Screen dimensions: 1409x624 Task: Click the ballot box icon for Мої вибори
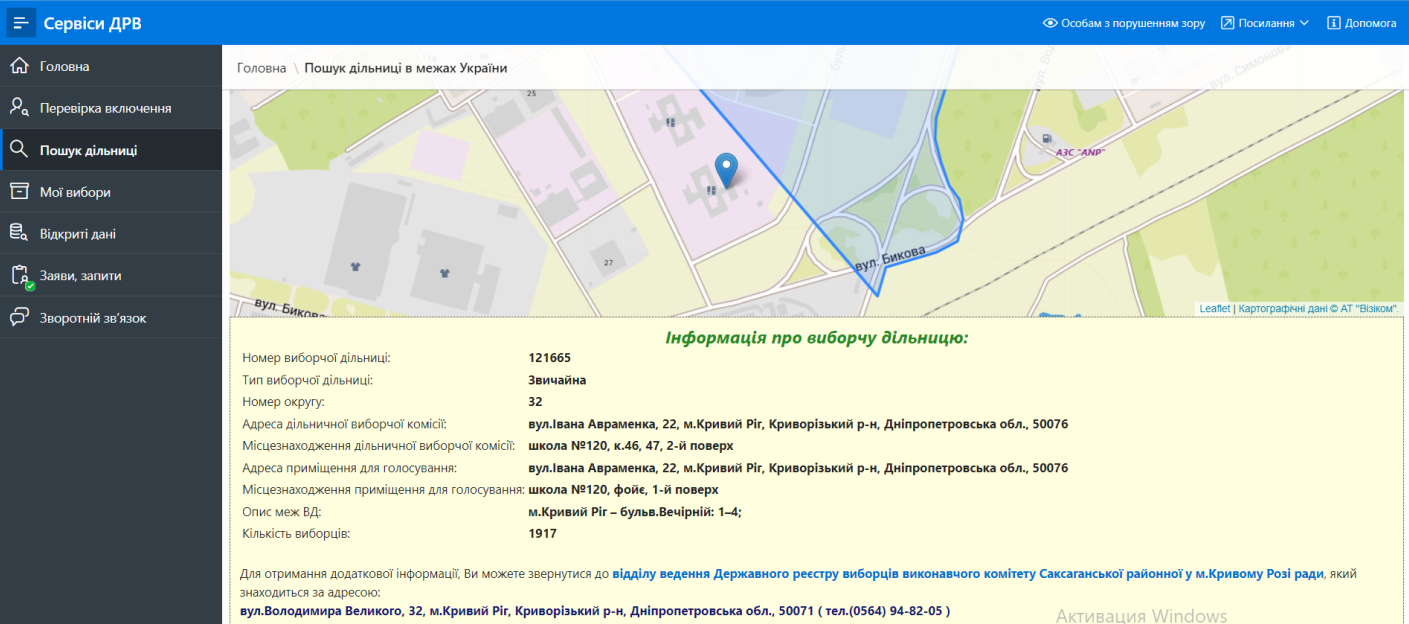pyautogui.click(x=19, y=192)
